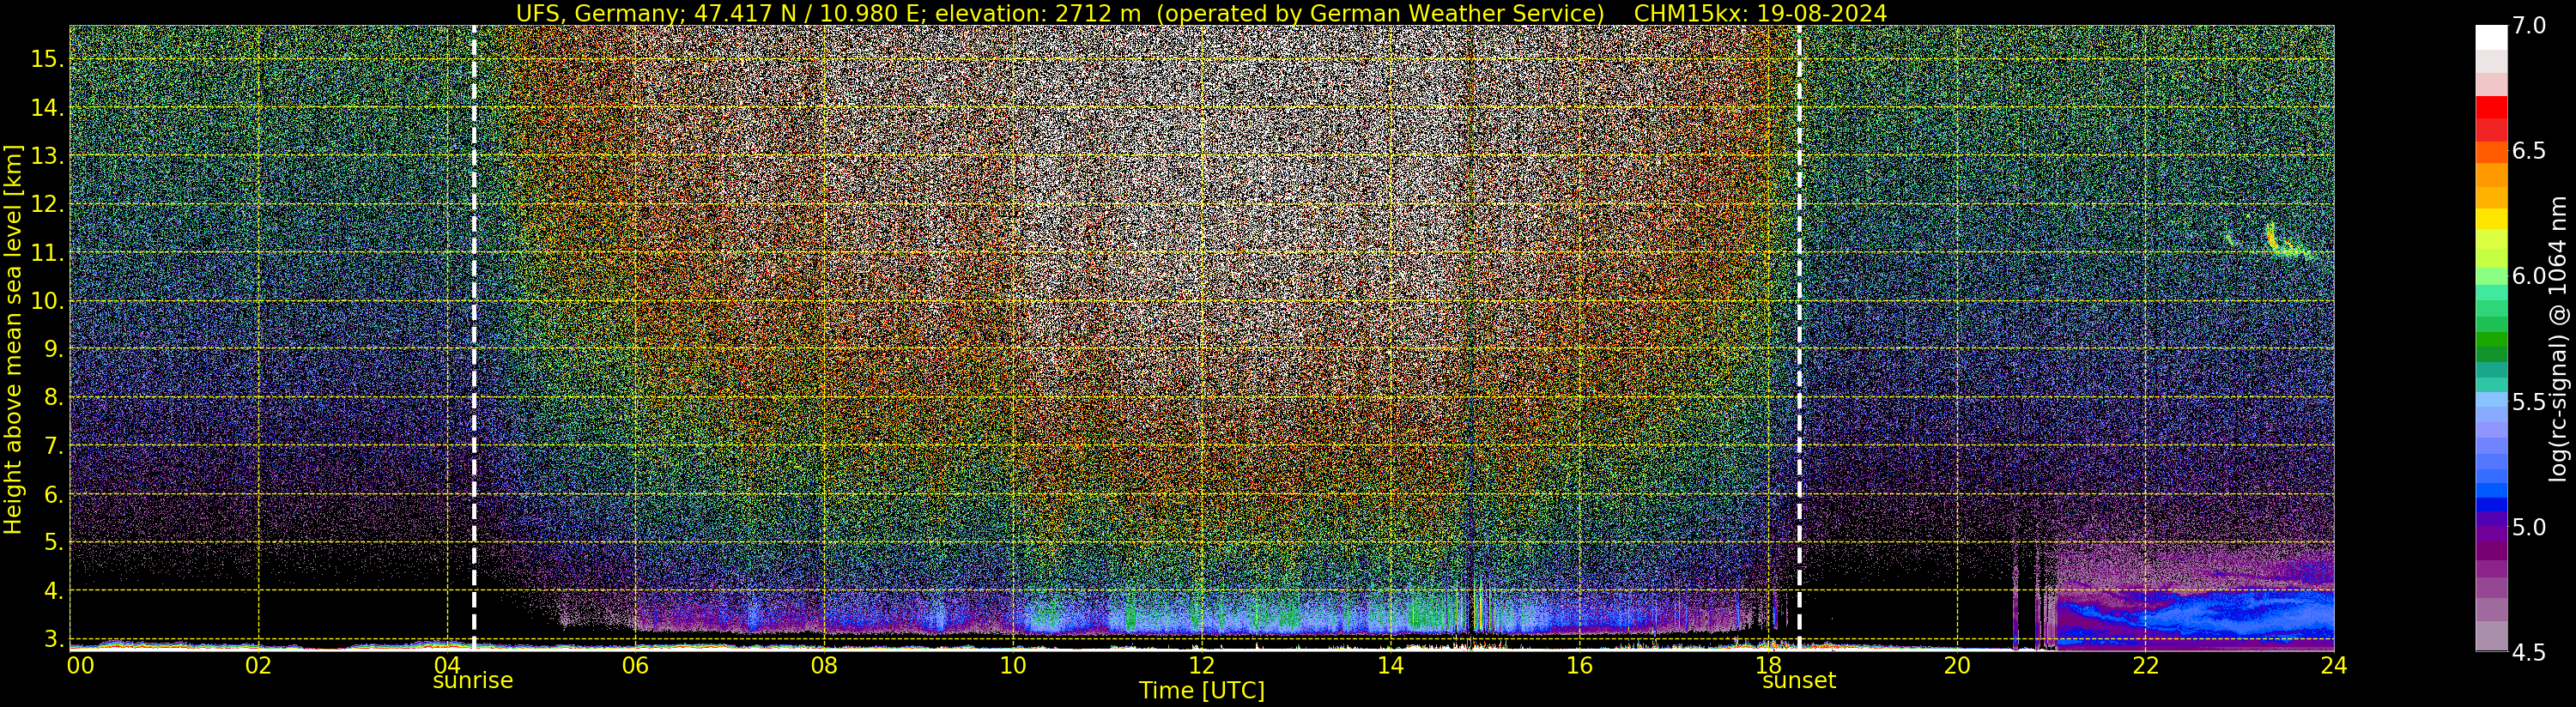2576x707 pixels.
Task: Click the '22' time axis tick label
Action: [x=2145, y=665]
